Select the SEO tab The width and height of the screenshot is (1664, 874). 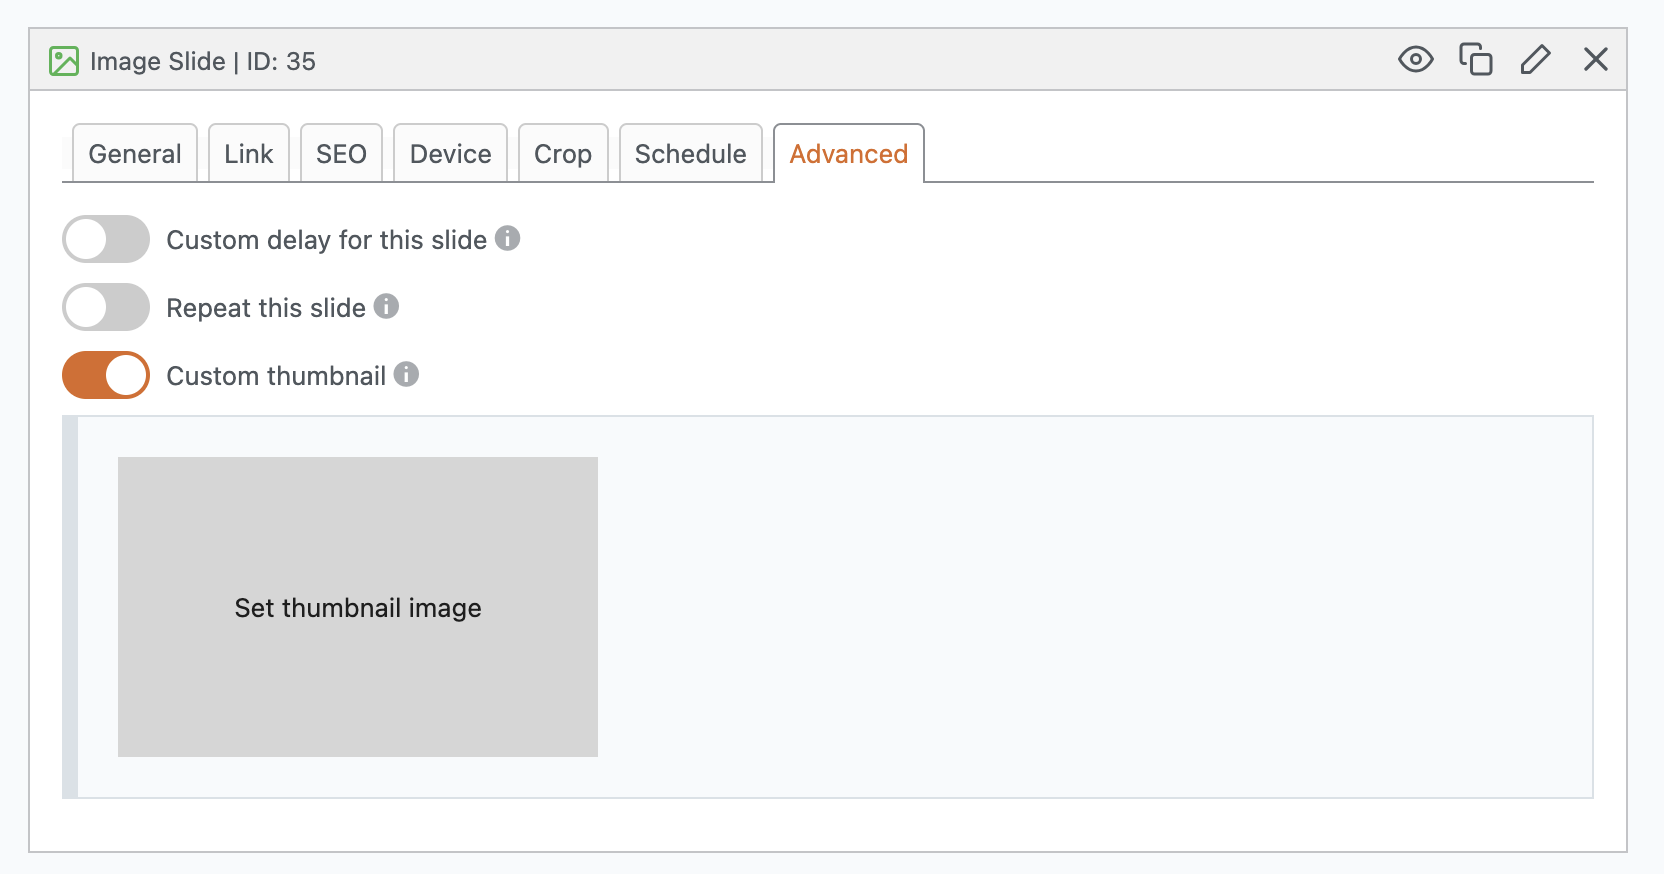point(341,154)
